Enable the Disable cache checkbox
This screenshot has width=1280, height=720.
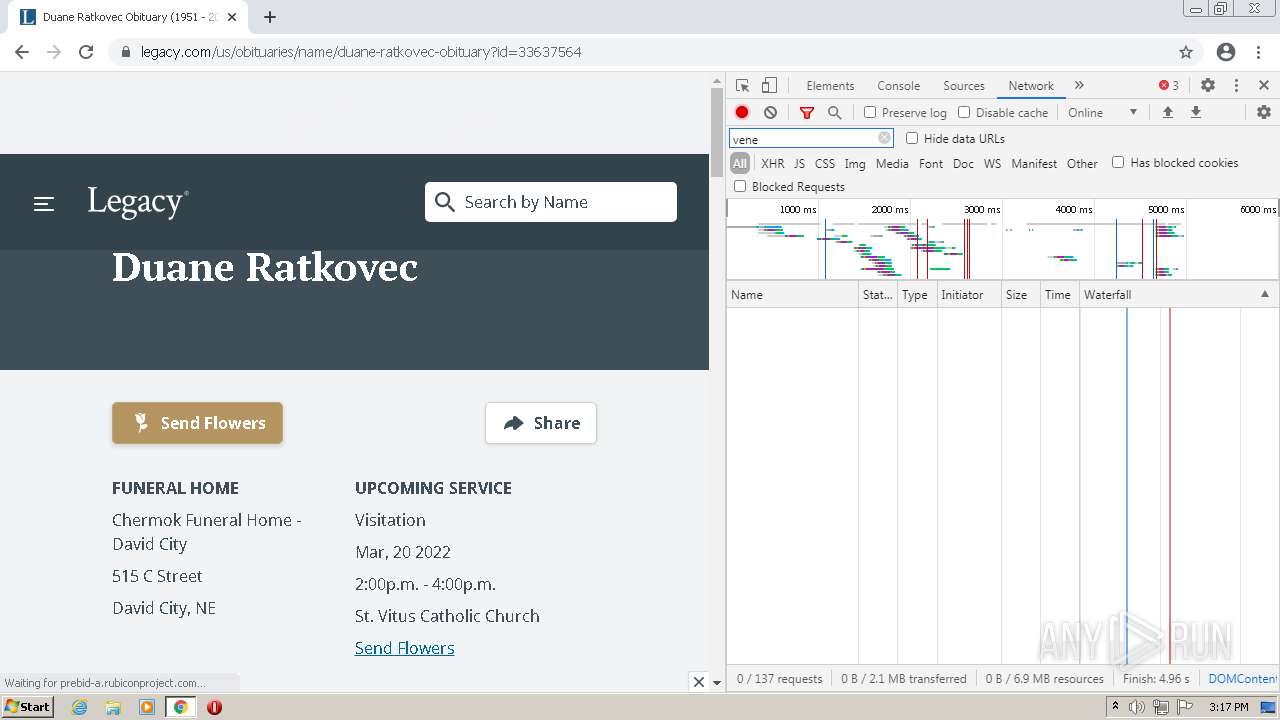click(x=964, y=113)
